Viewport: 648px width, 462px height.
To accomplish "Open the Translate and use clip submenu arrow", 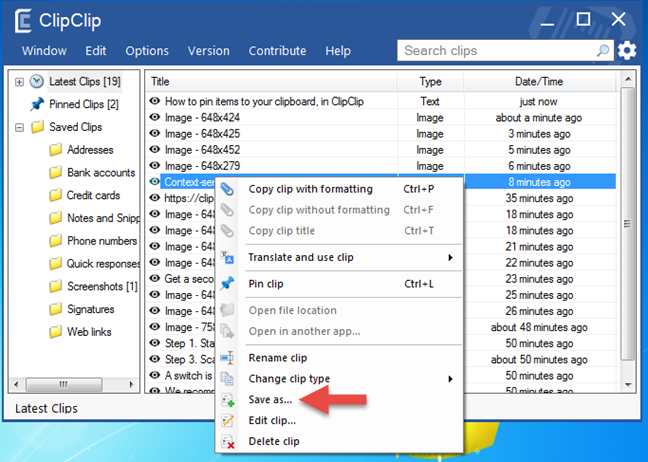I will [450, 257].
